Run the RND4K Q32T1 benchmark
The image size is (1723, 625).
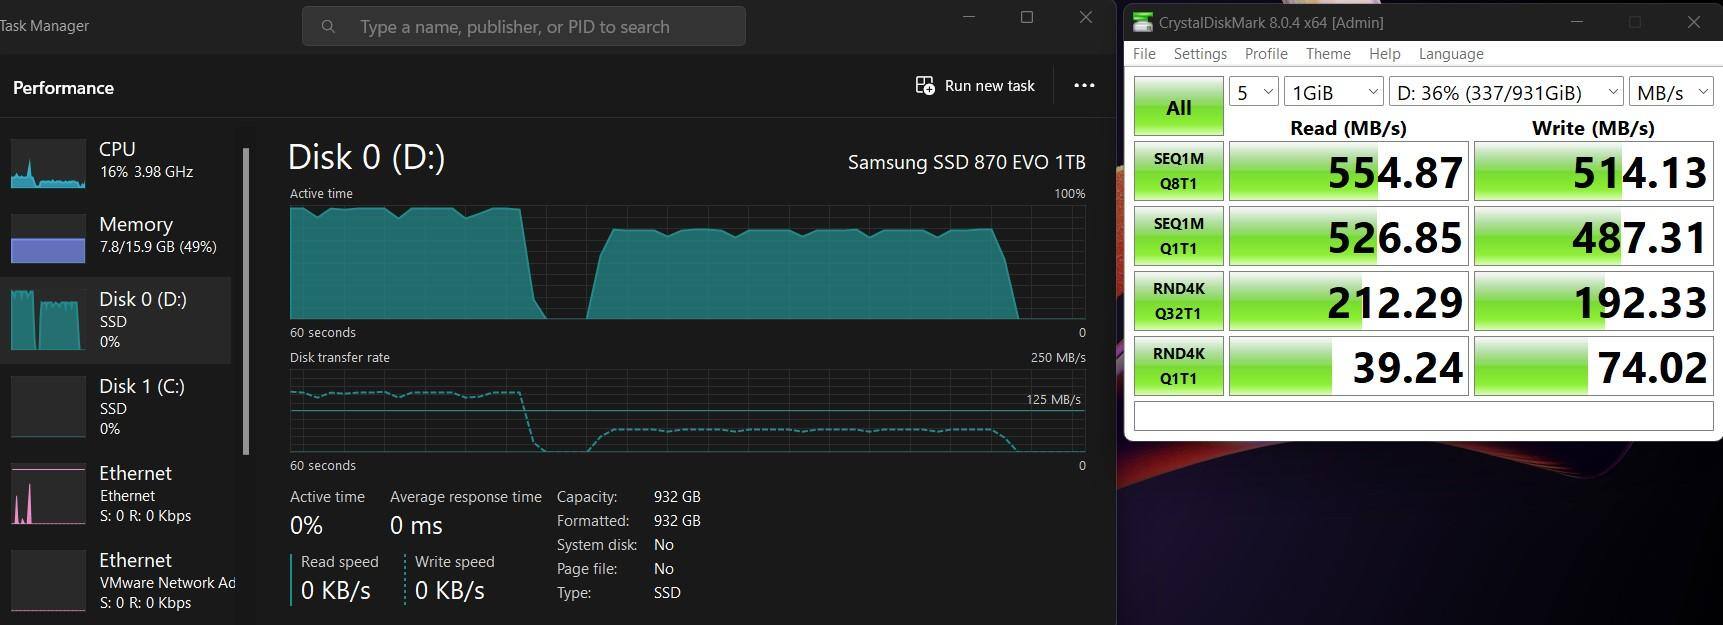pyautogui.click(x=1178, y=301)
